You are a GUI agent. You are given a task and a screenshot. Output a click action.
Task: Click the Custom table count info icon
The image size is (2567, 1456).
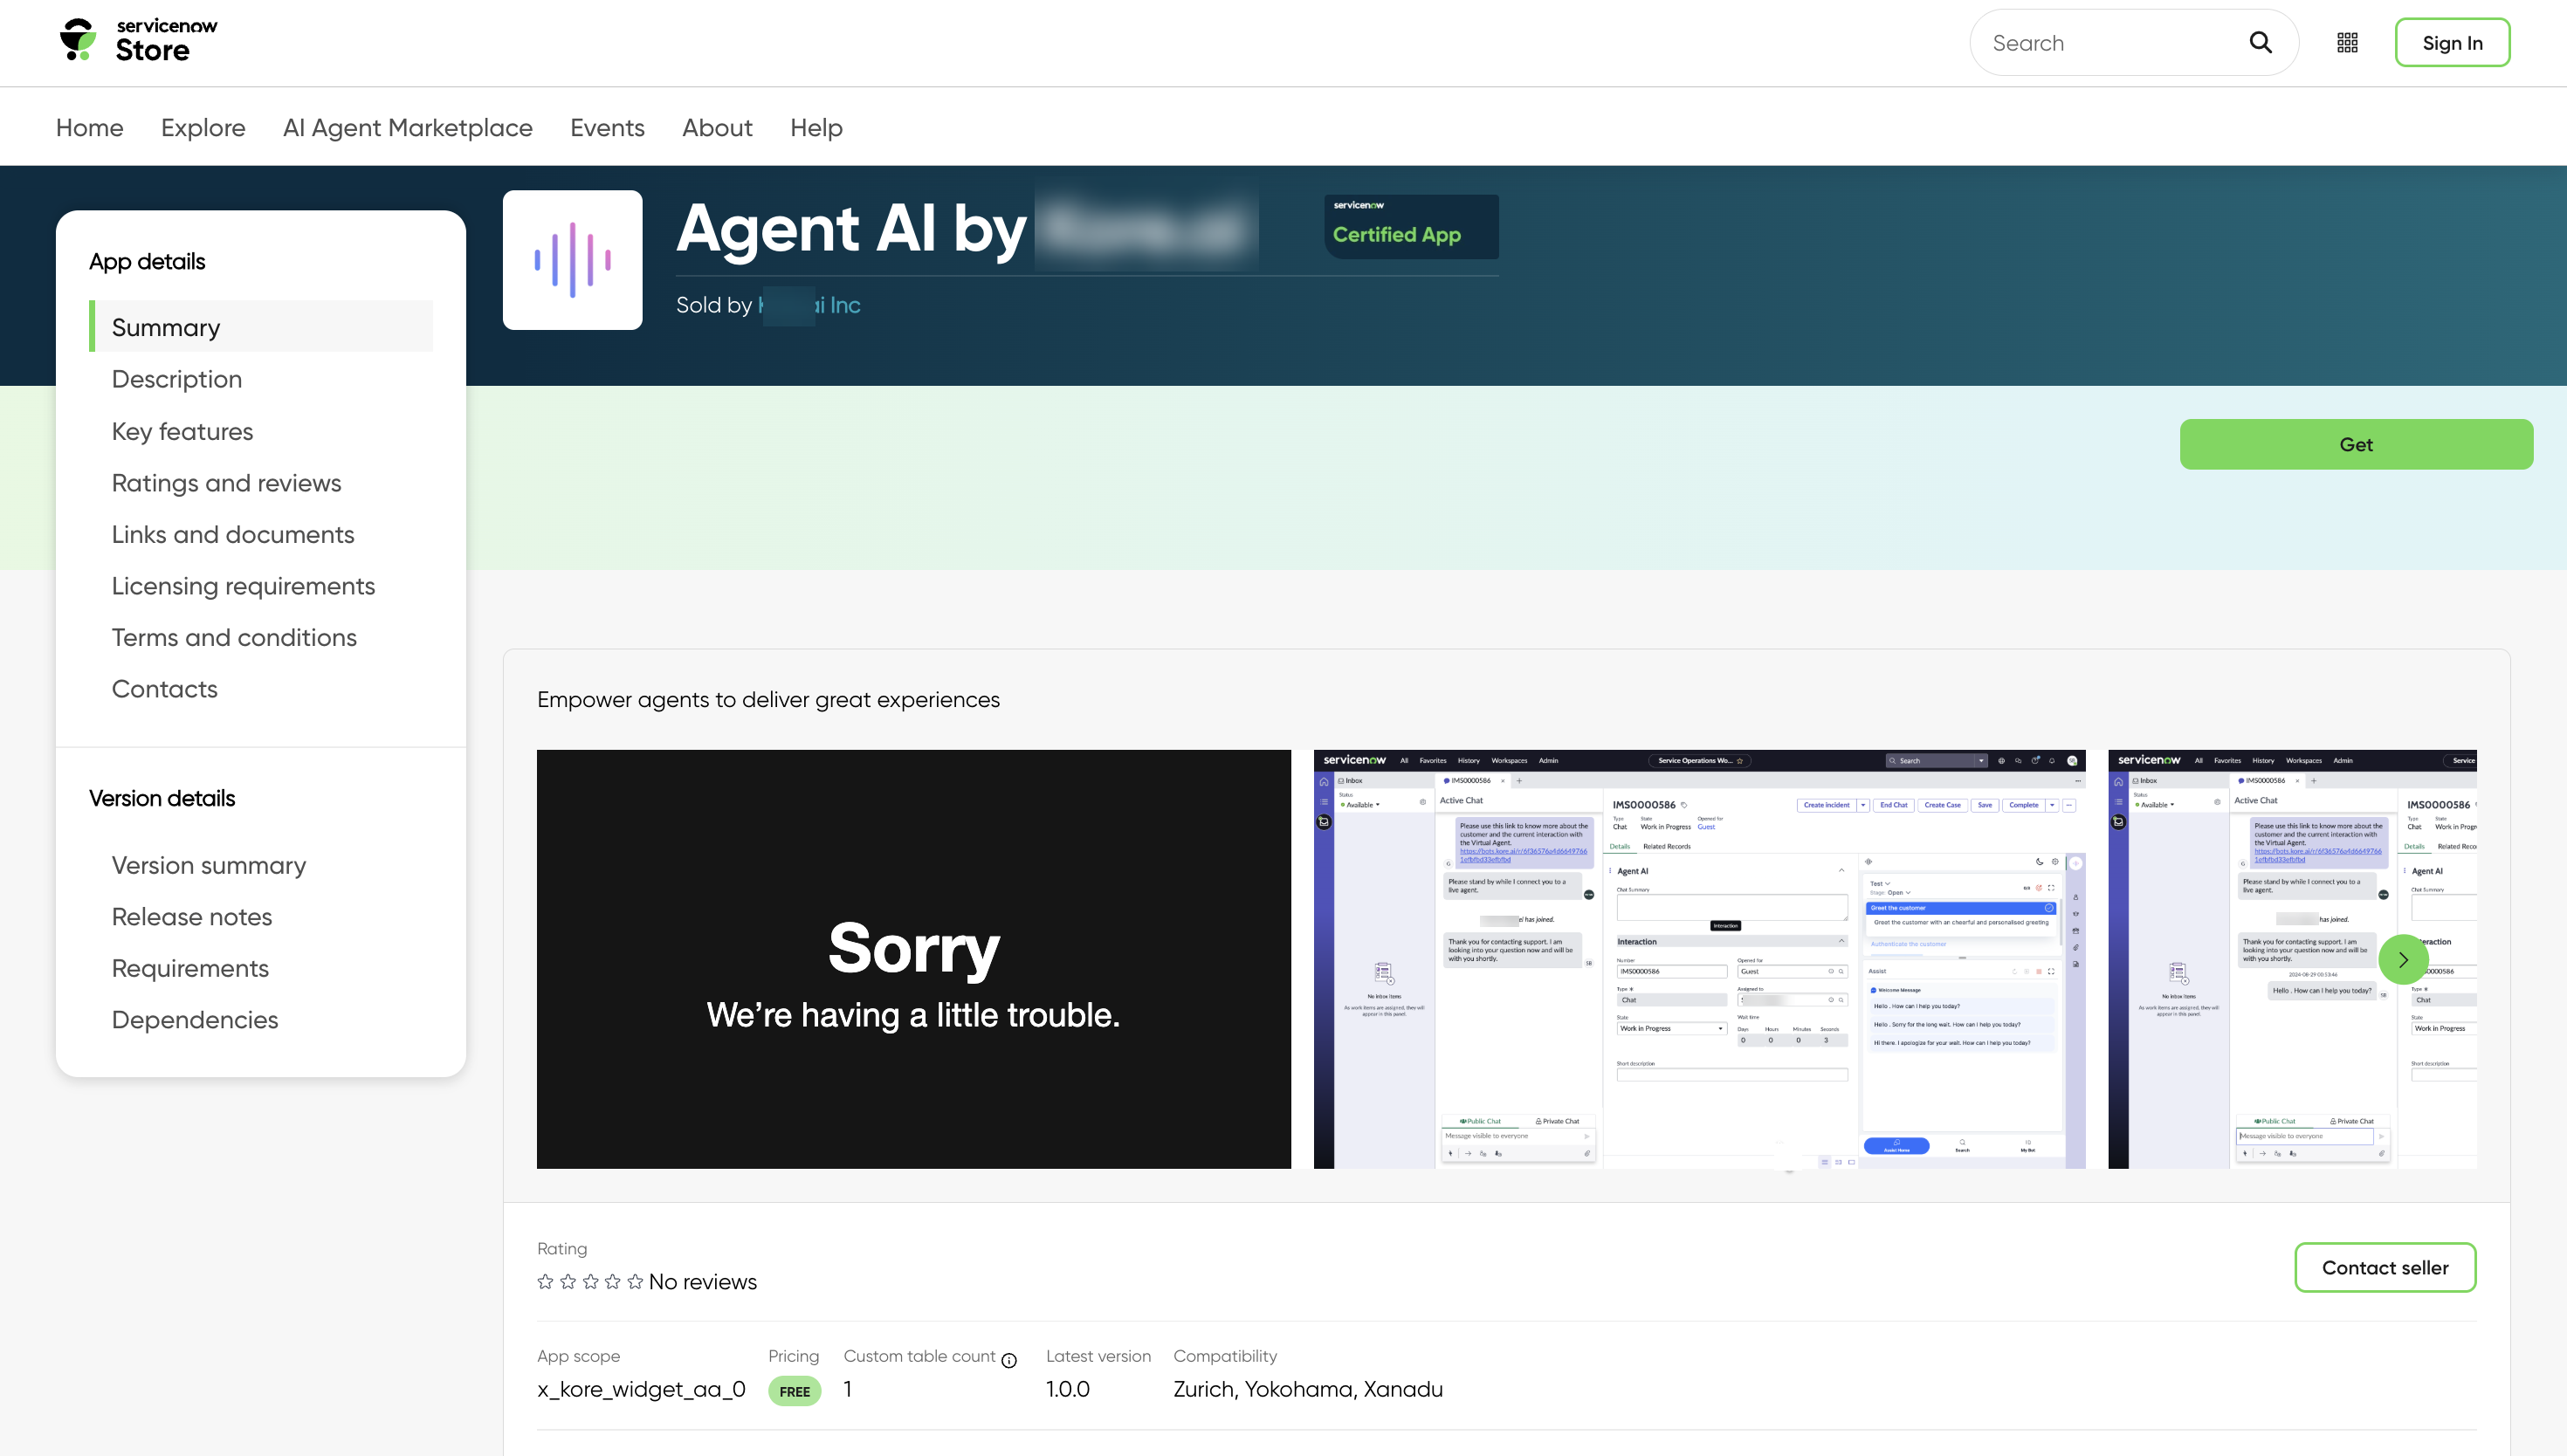coord(1009,1360)
